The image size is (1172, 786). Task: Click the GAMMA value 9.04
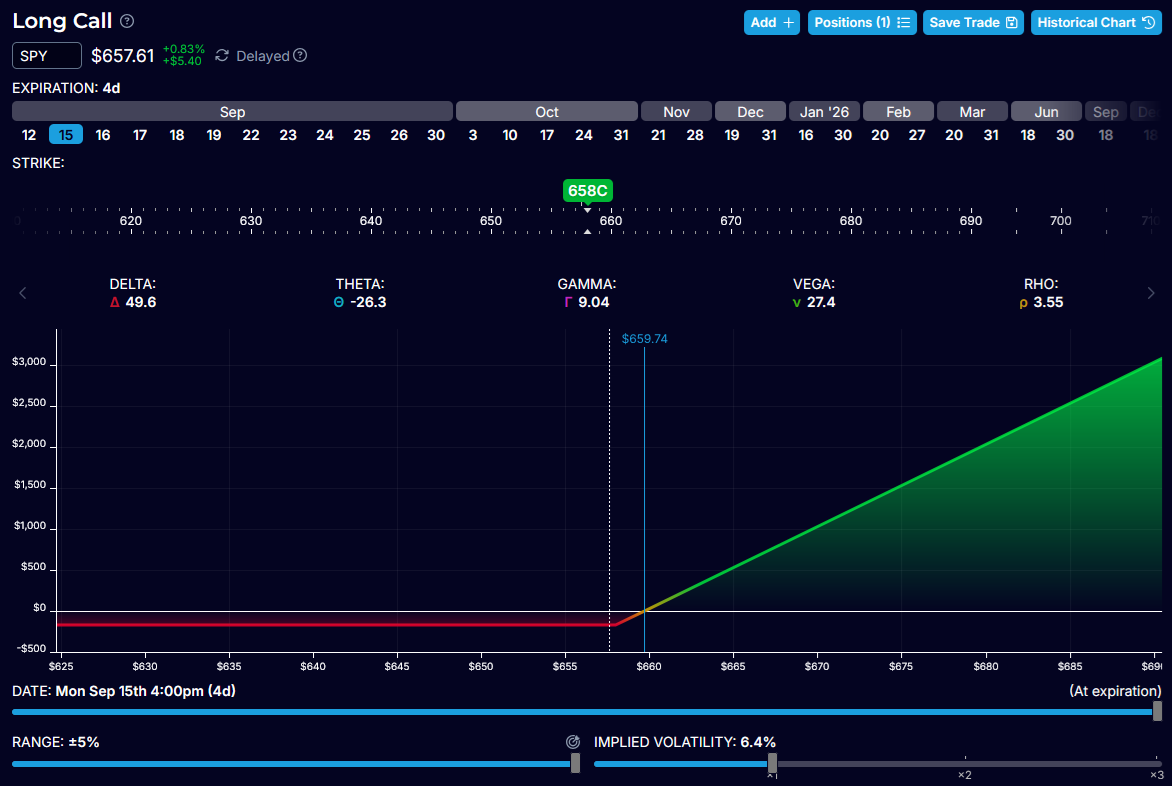click(593, 303)
